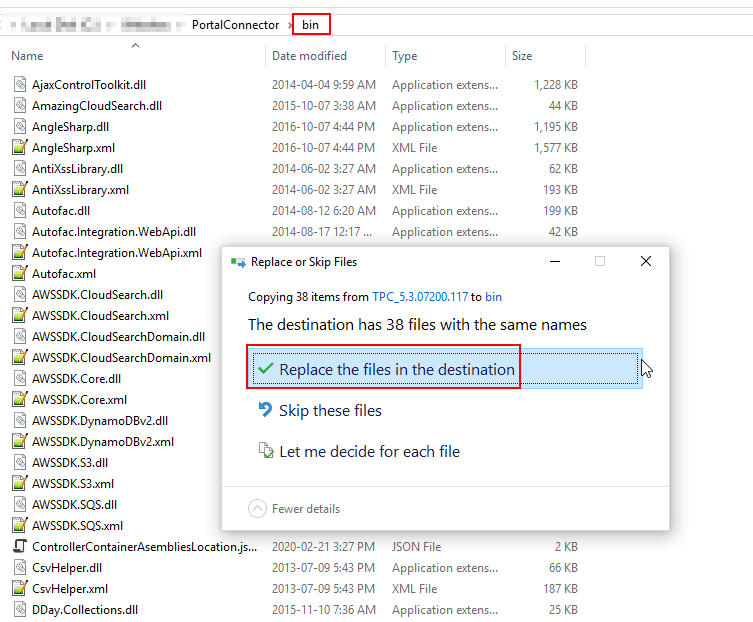This screenshot has height=622, width=753.
Task: Select AWSSDK.CloudSearchDomain.xml file name
Action: point(121,358)
